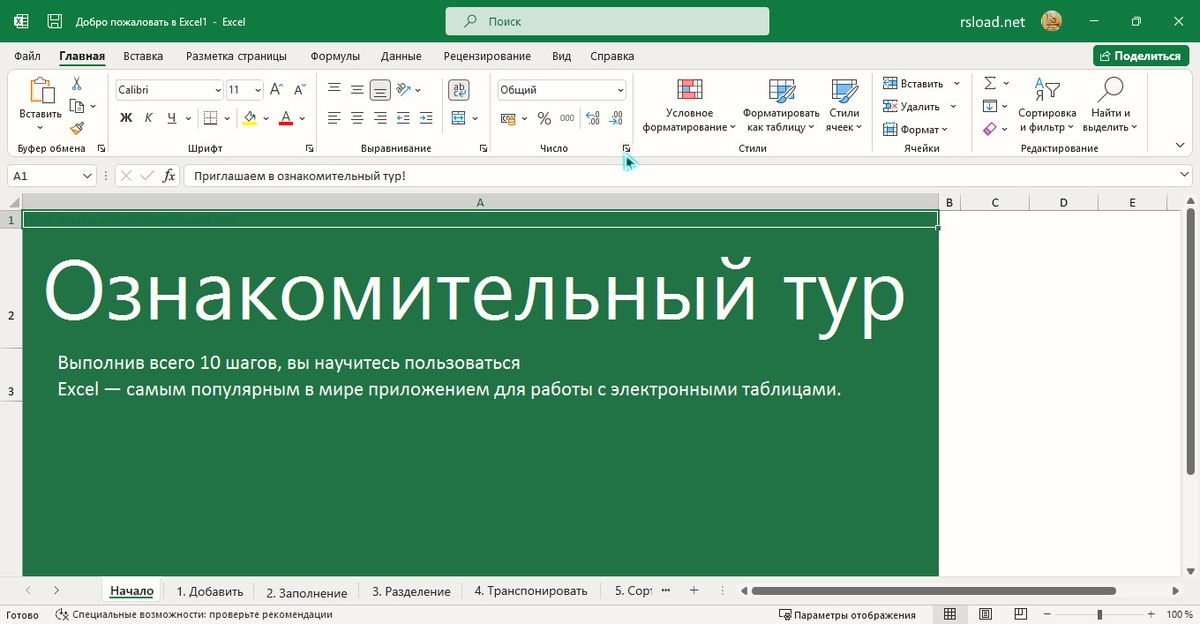
Task: Click the Поделиться share button
Action: tap(1140, 56)
